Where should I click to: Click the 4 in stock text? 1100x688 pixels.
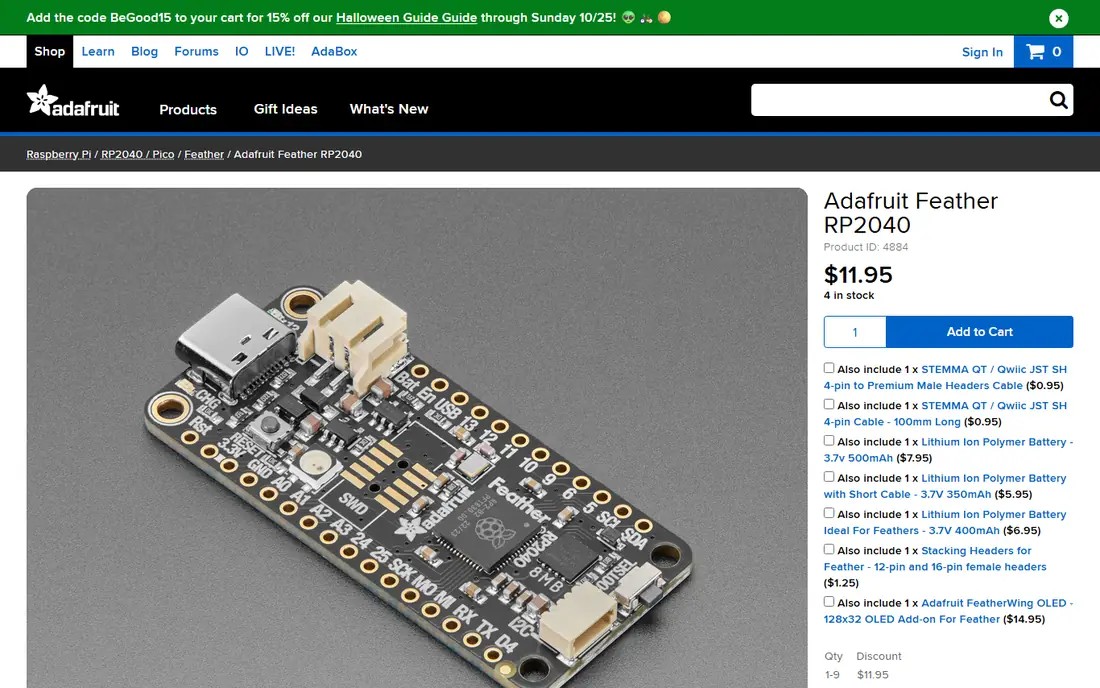pos(849,295)
